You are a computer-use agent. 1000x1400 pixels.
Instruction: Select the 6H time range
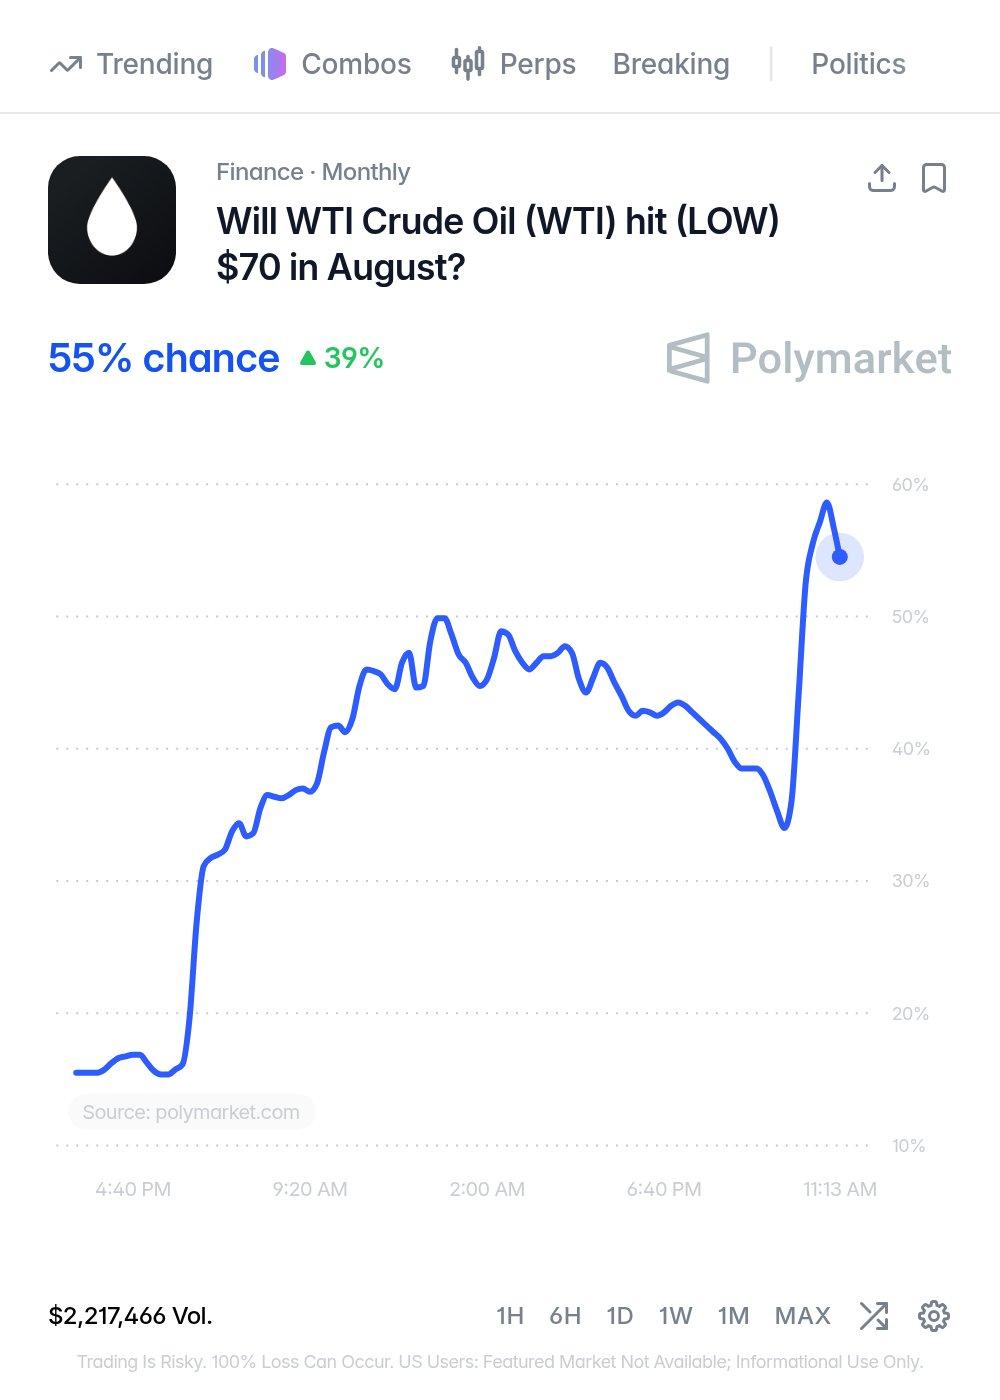tap(565, 1316)
